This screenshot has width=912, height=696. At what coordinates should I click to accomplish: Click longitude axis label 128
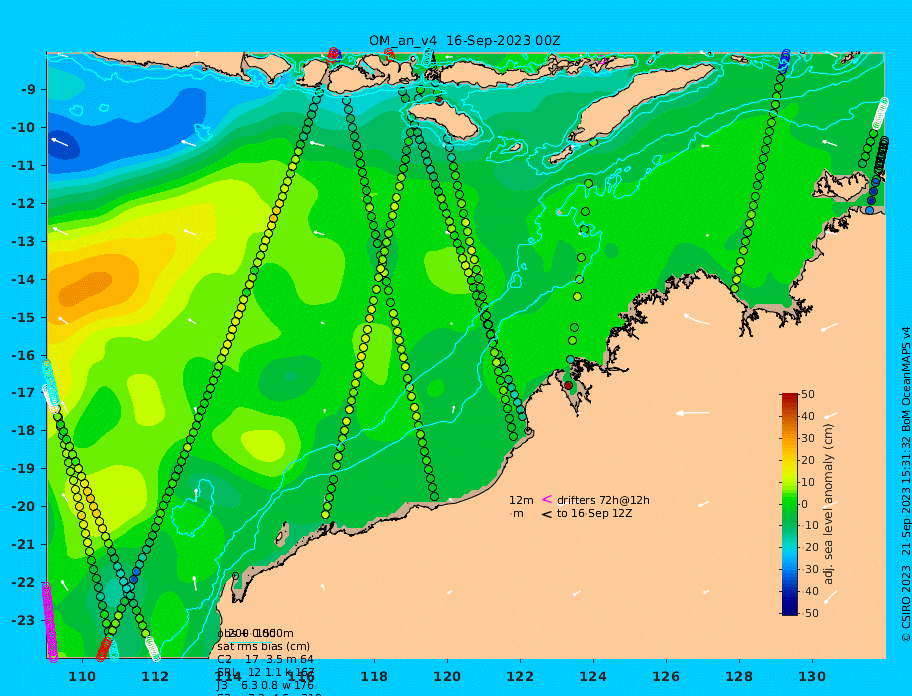739,677
